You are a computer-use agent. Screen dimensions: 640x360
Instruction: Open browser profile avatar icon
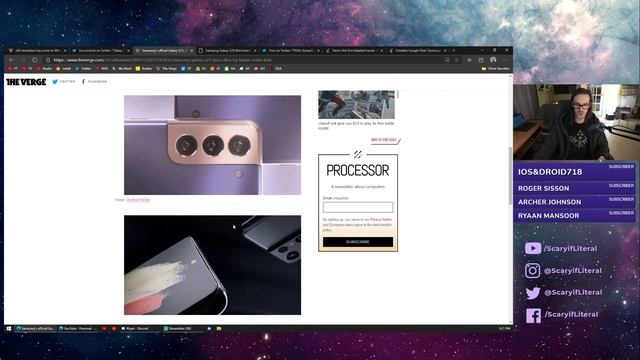click(x=493, y=60)
